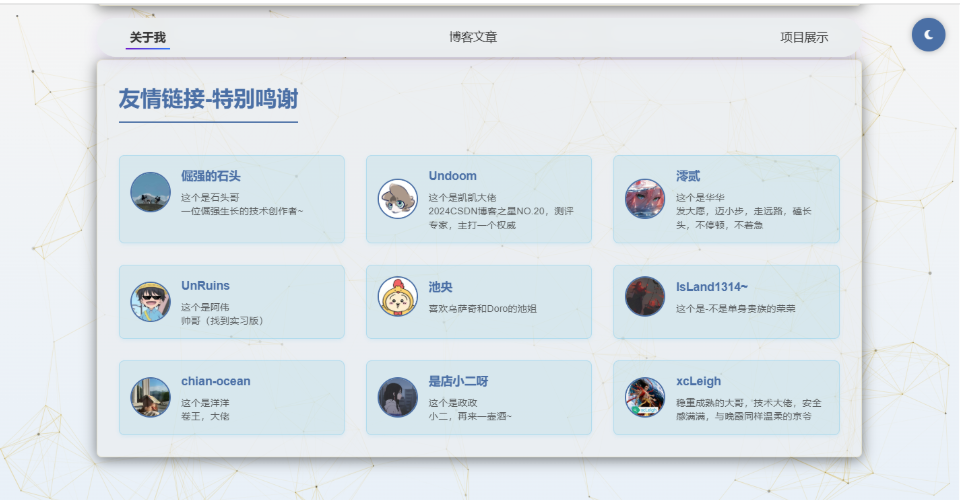
Task: Open the IsLand1314~ name link
Action: pos(711,286)
